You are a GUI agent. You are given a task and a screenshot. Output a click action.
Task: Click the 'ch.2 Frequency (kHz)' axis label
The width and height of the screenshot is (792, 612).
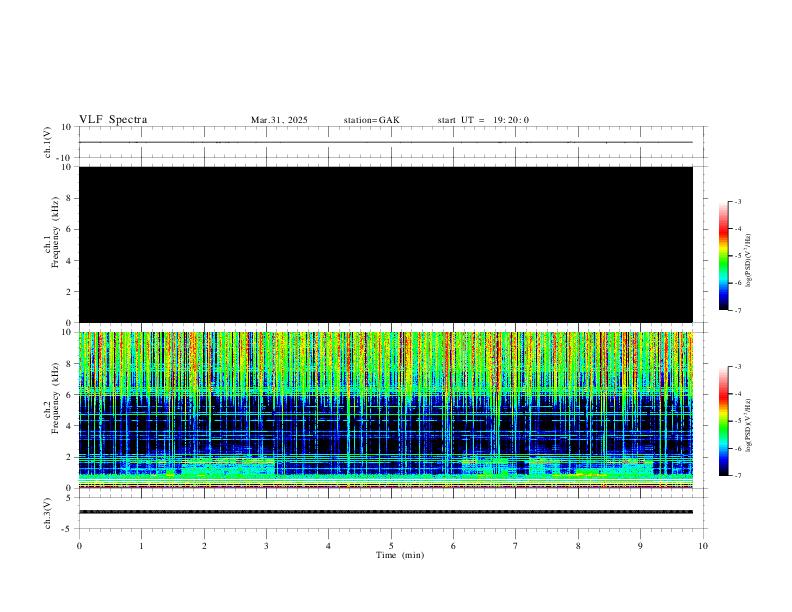pyautogui.click(x=52, y=397)
